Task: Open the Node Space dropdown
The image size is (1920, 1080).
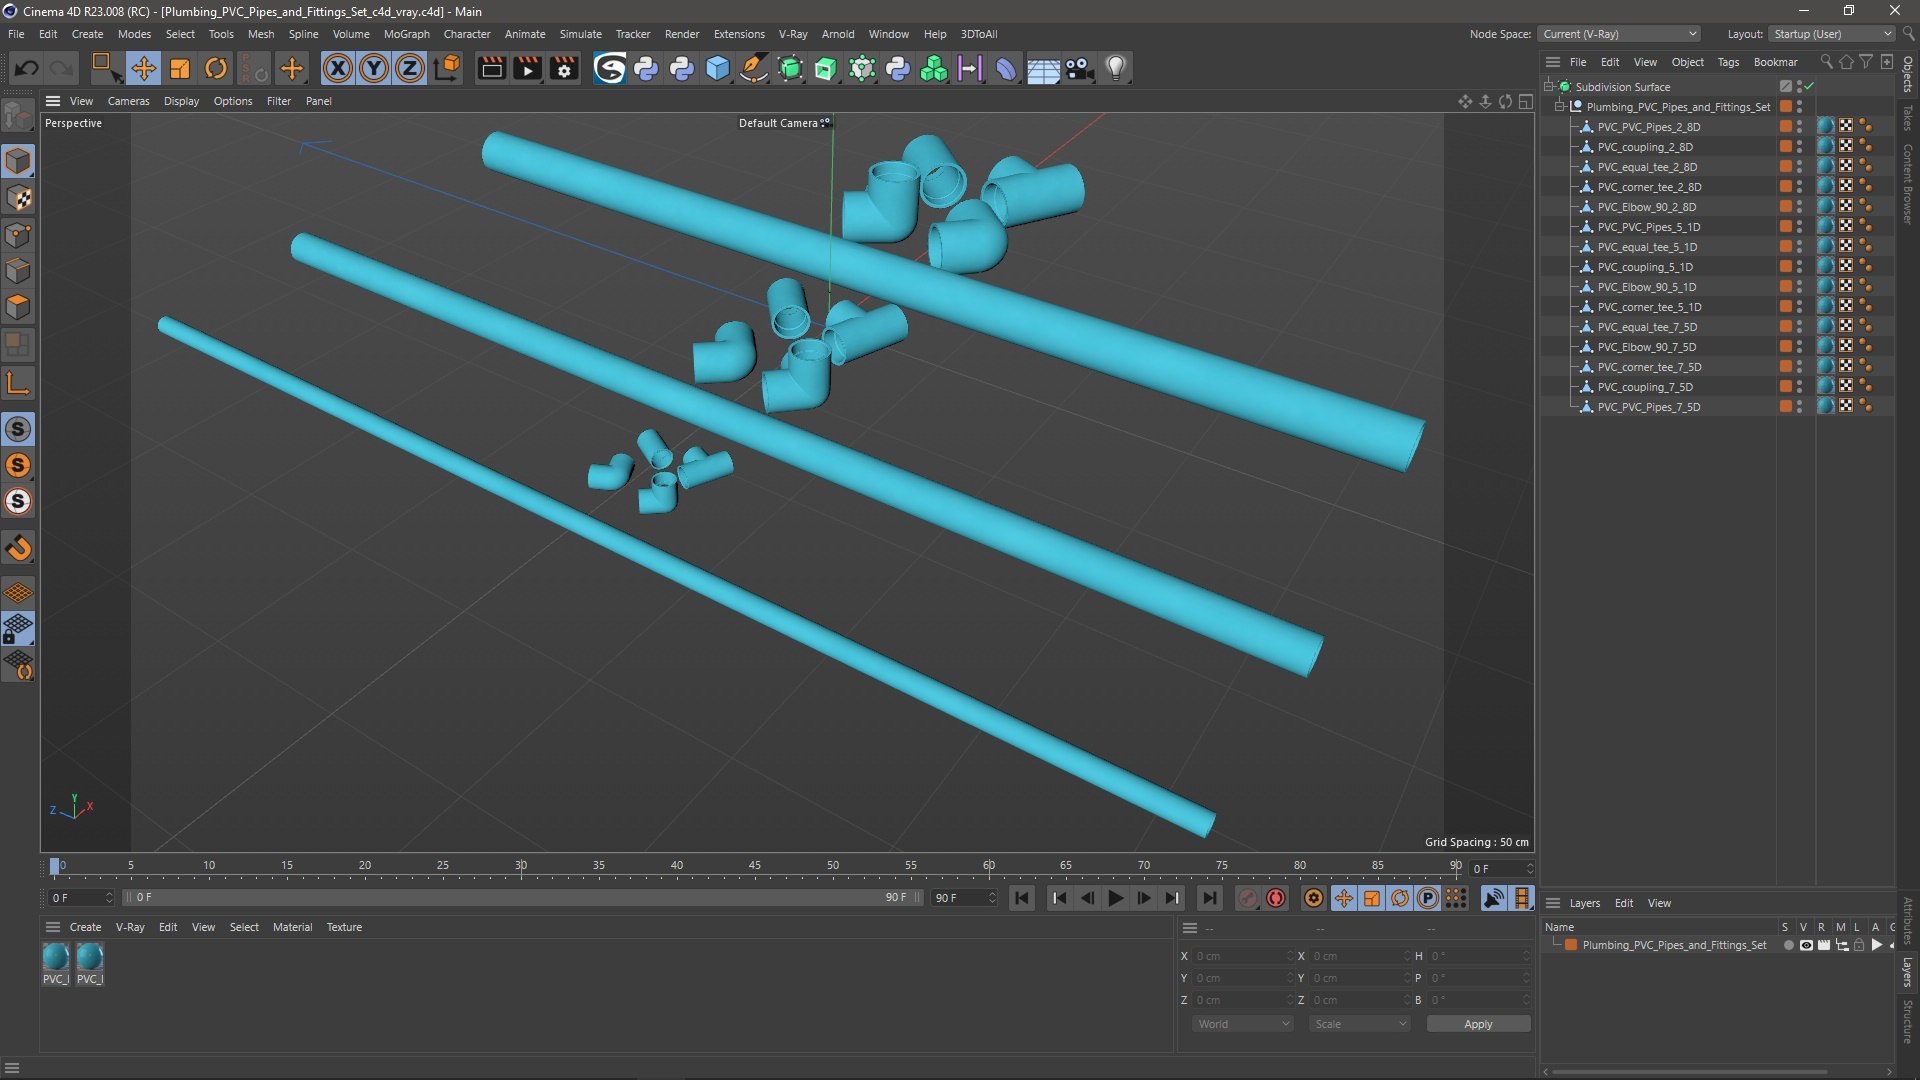Action: pos(1618,34)
